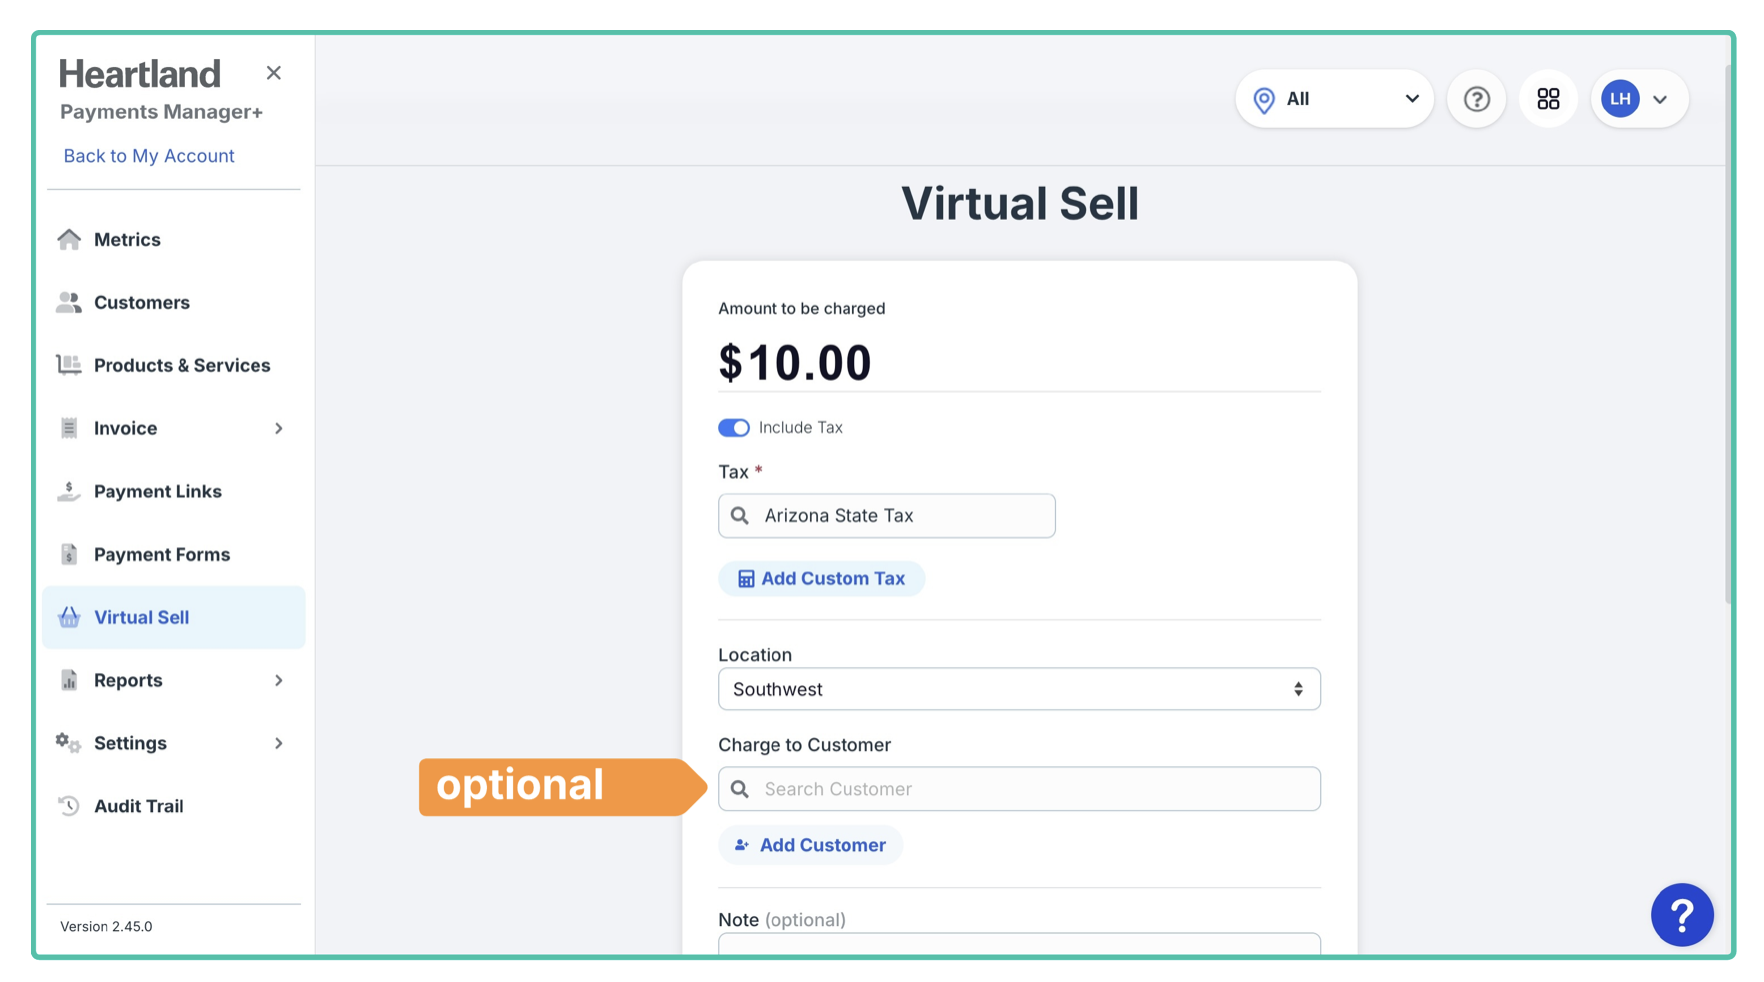Follow the Back to My Account link
The image size is (1764, 982).
pos(149,156)
